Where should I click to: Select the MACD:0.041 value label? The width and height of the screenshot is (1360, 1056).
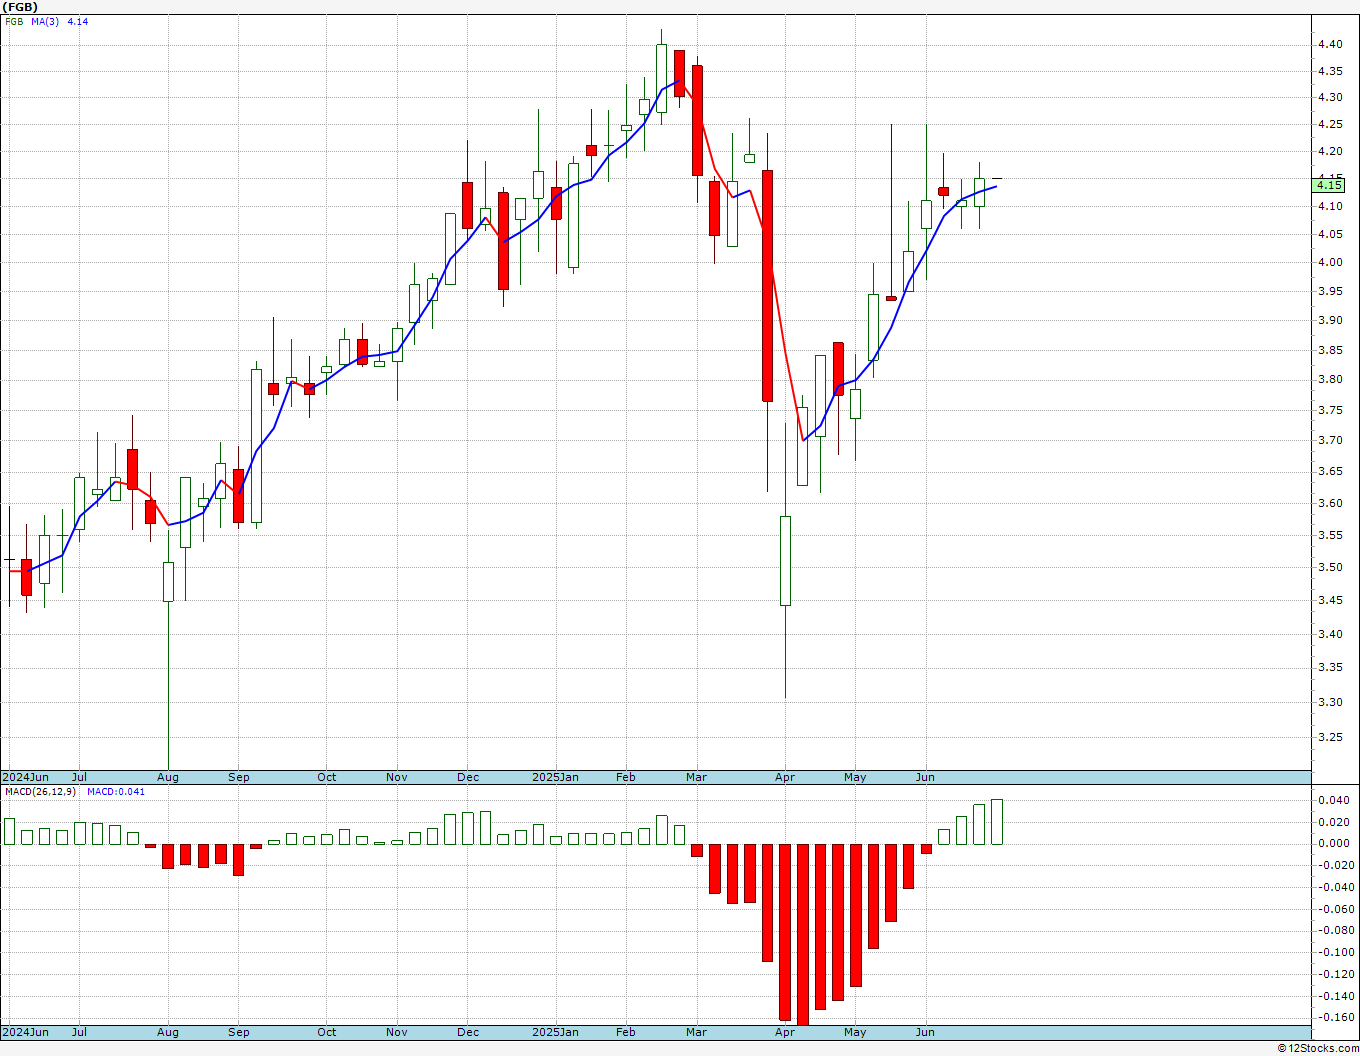pyautogui.click(x=116, y=792)
